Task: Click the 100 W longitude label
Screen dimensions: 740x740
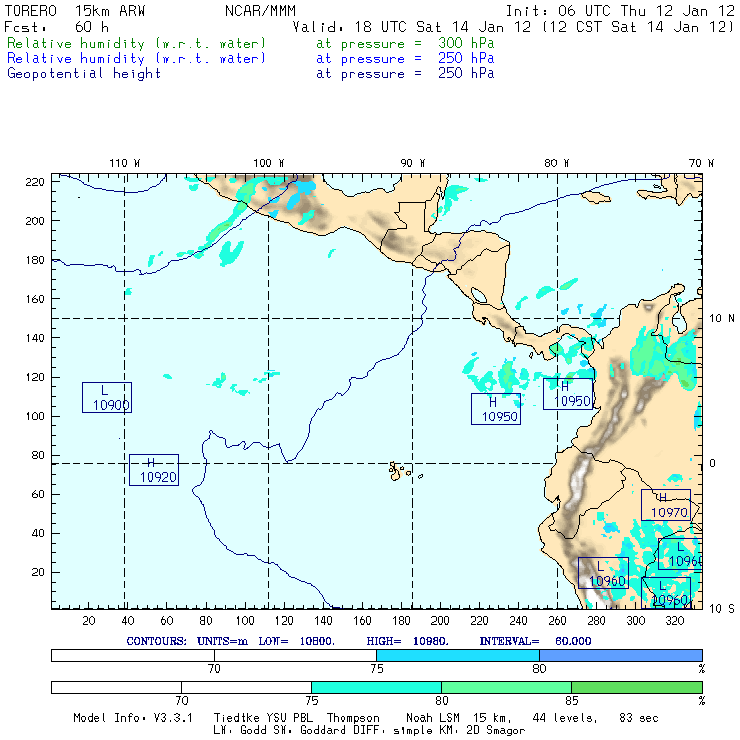Action: (269, 163)
